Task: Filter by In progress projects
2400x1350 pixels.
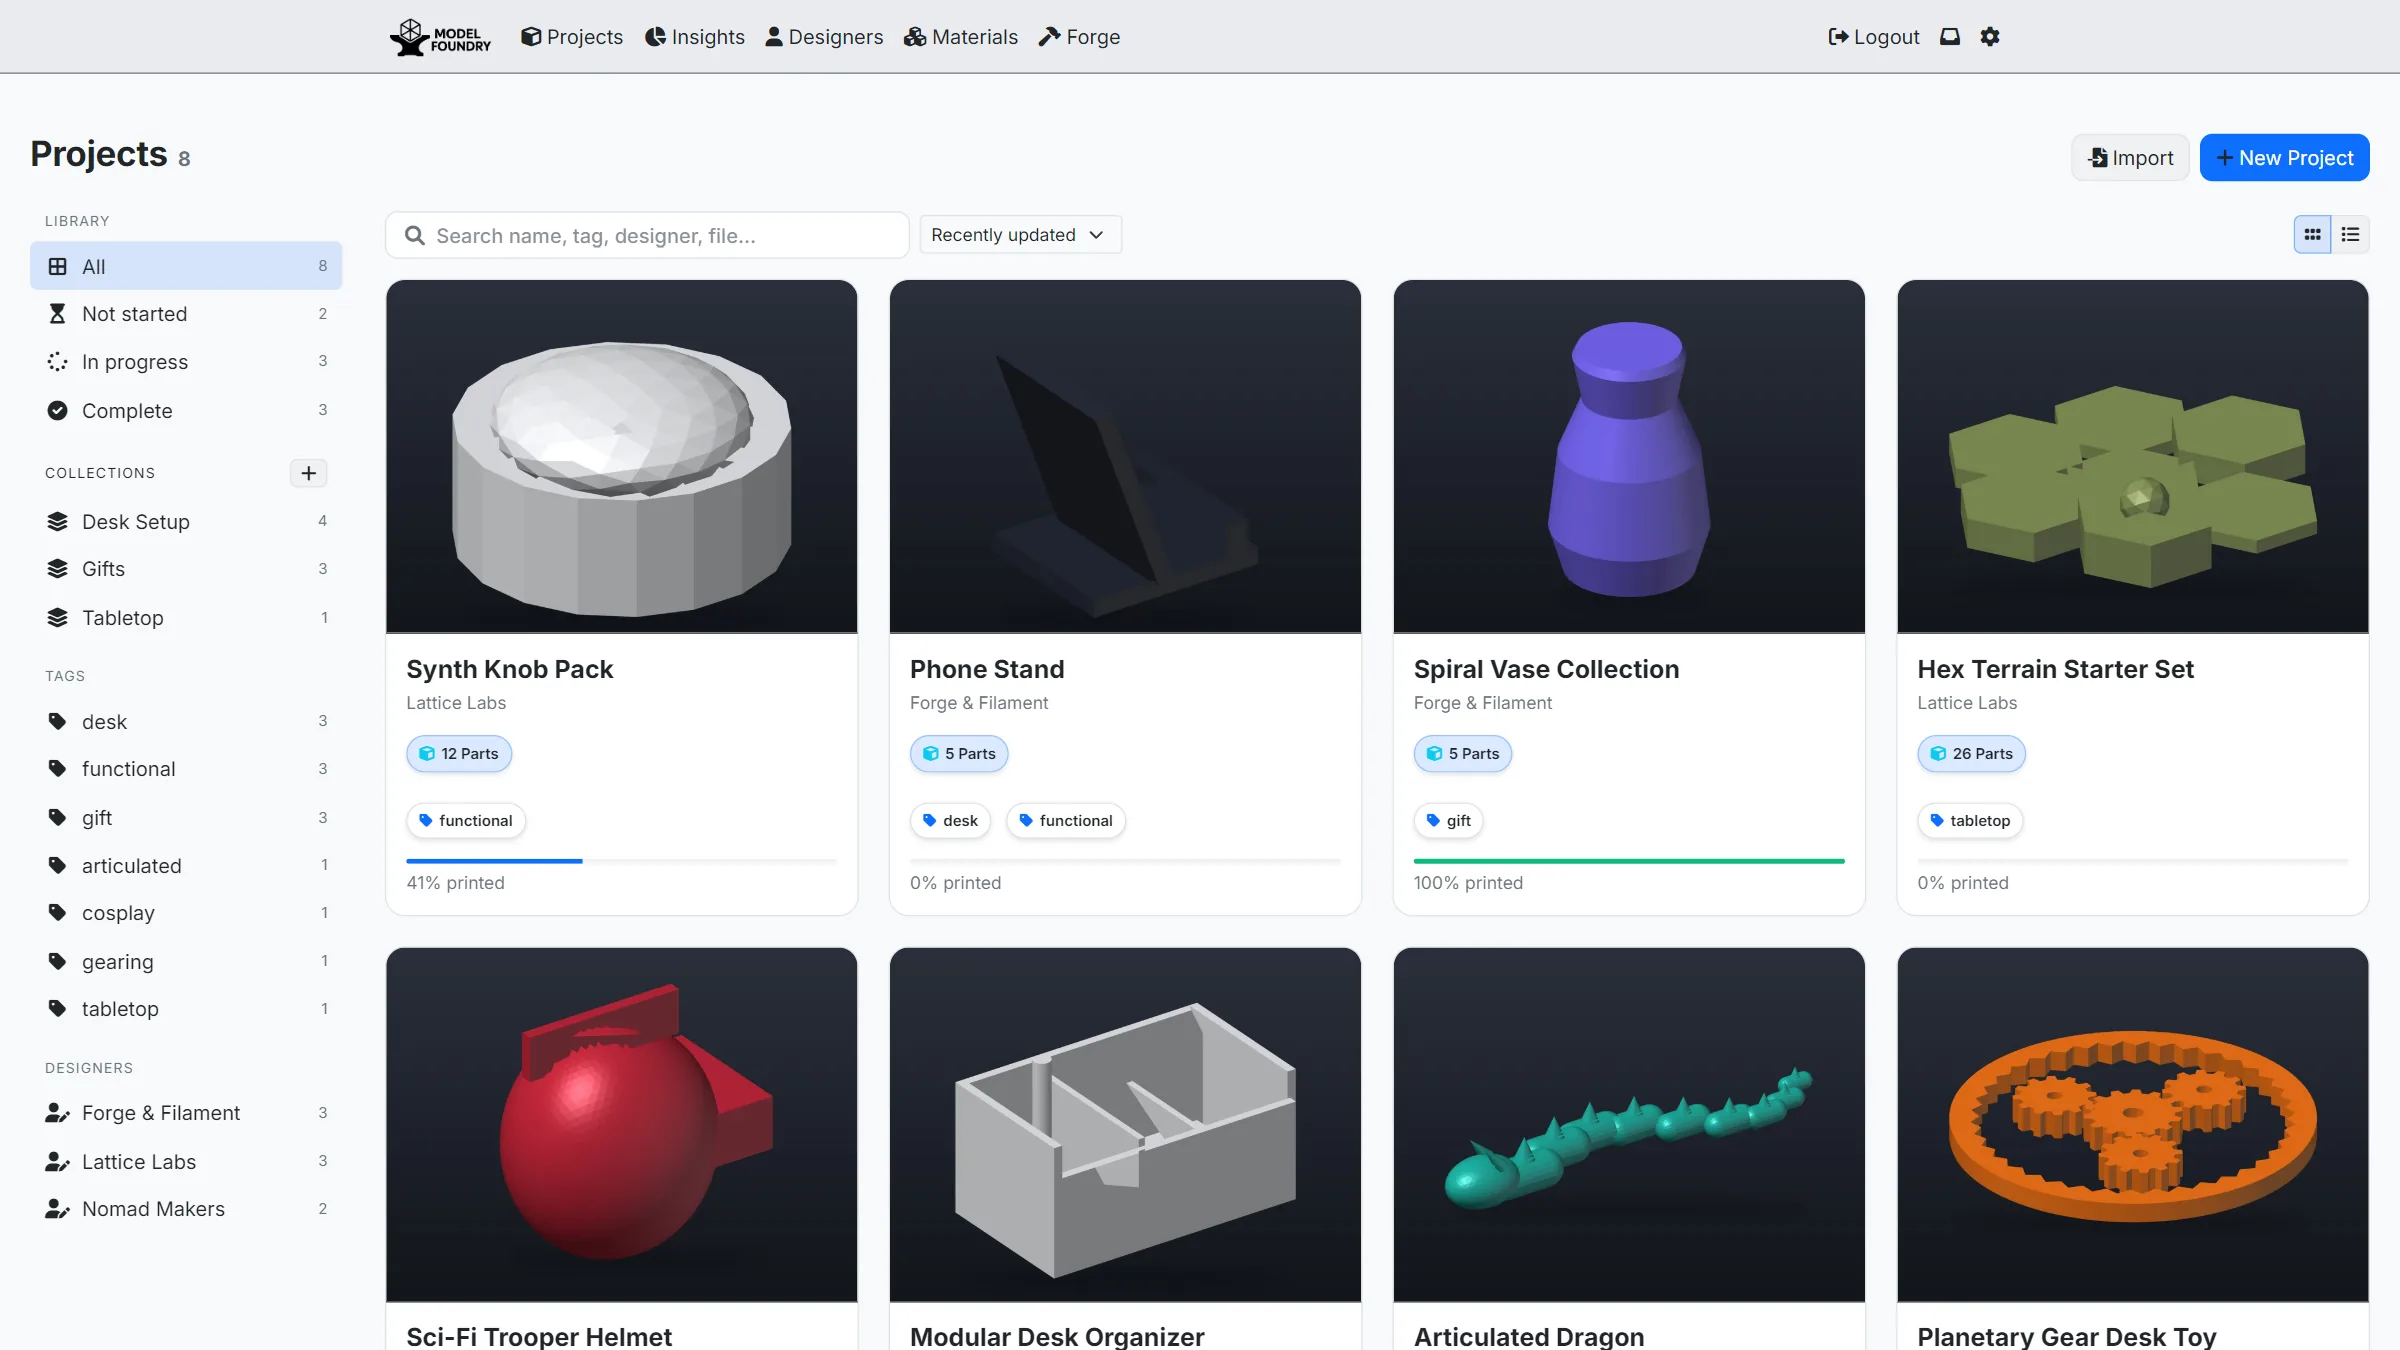Action: 186,362
